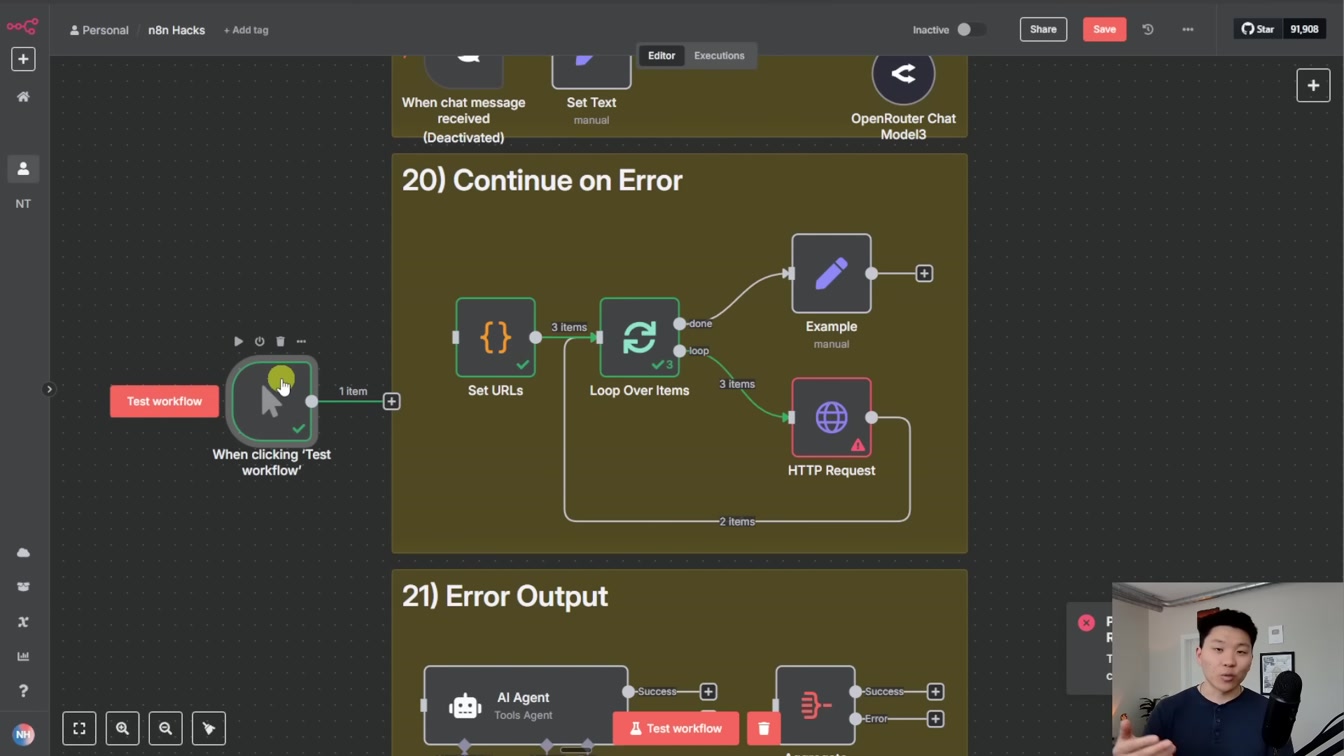Zoom in on the canvas
Image resolution: width=1344 pixels, height=756 pixels.
[x=122, y=728]
